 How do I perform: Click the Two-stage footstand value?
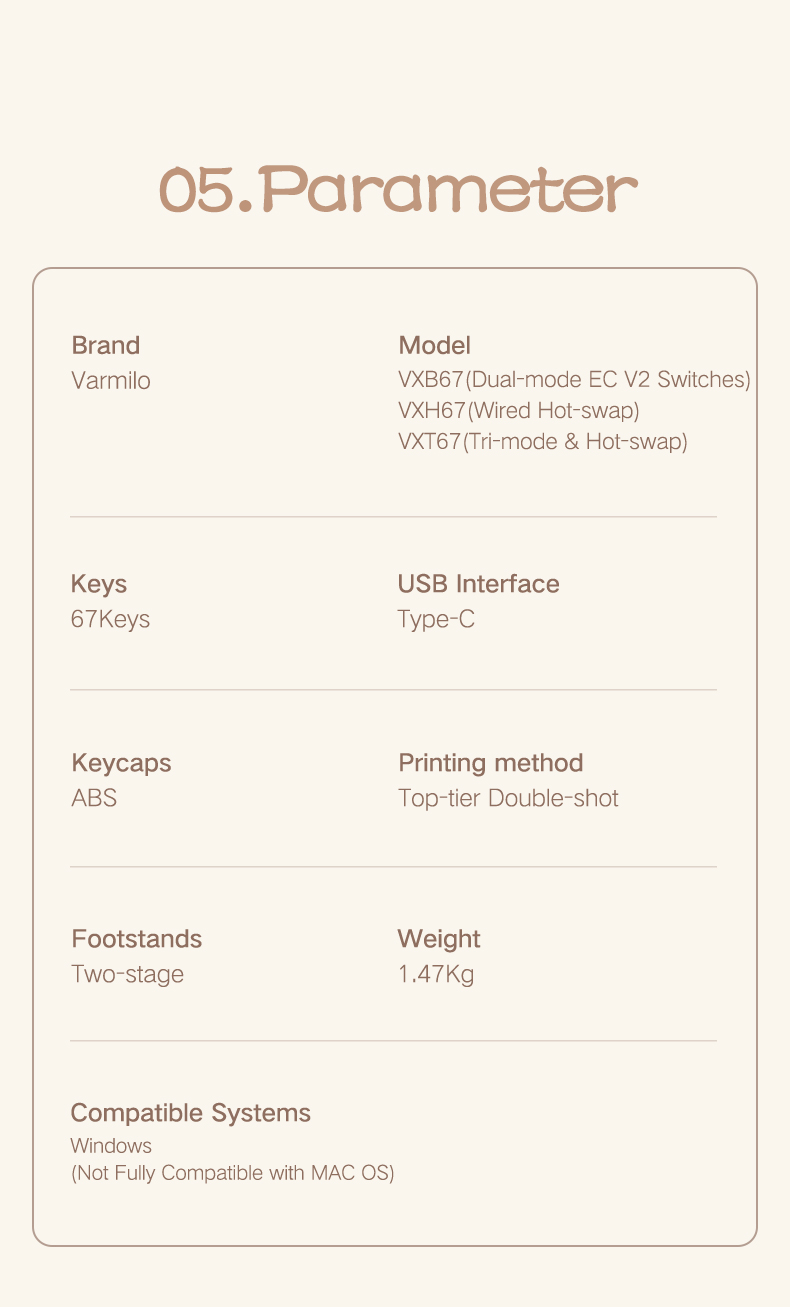tap(127, 975)
